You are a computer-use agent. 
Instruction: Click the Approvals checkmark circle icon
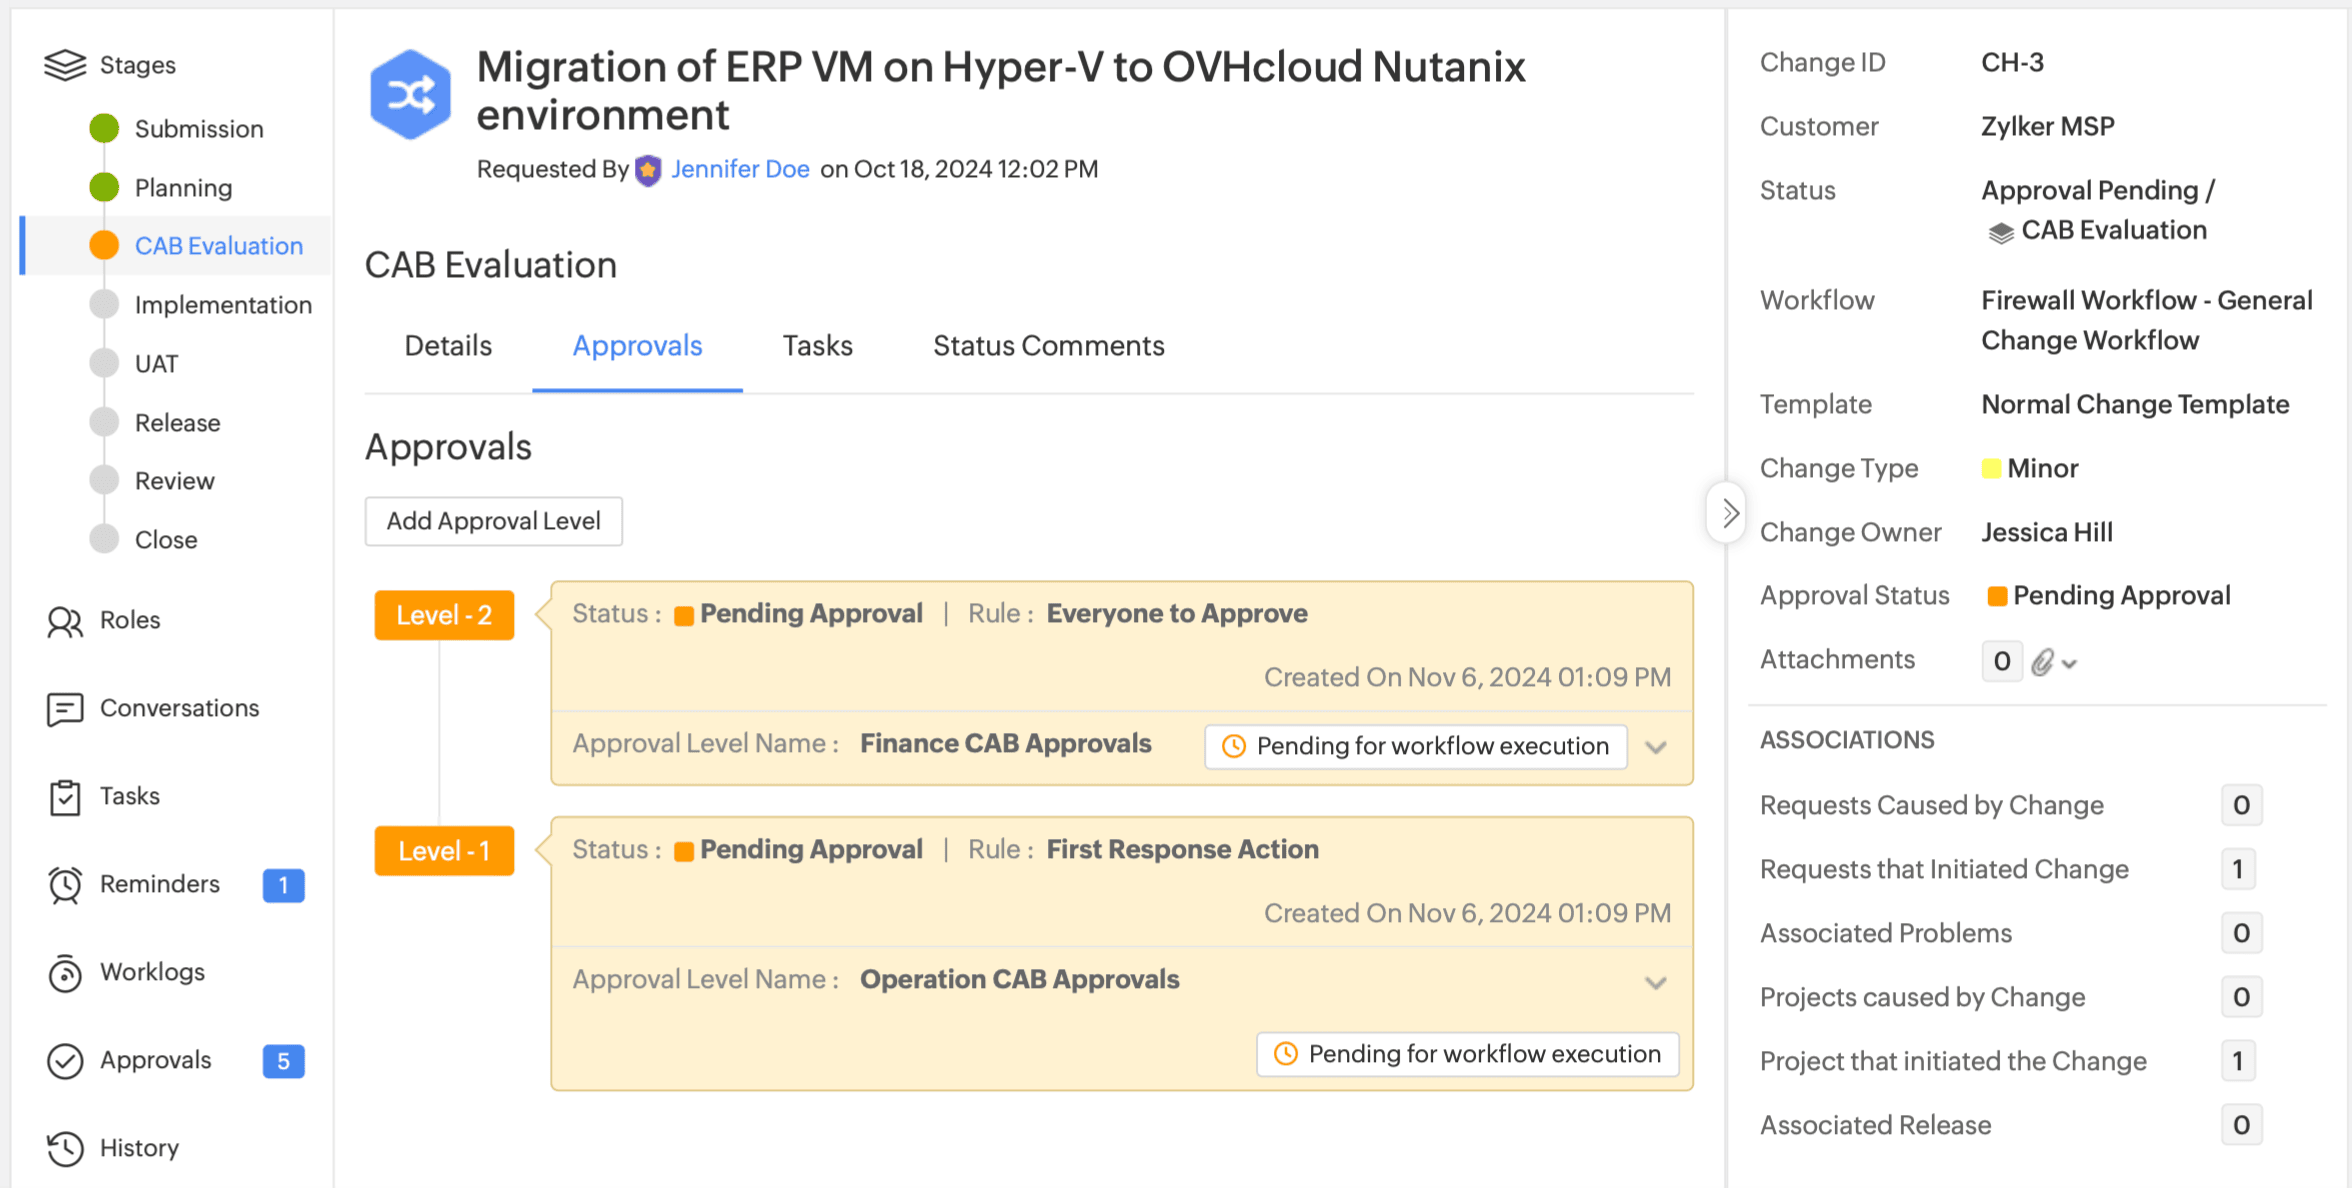coord(65,1061)
